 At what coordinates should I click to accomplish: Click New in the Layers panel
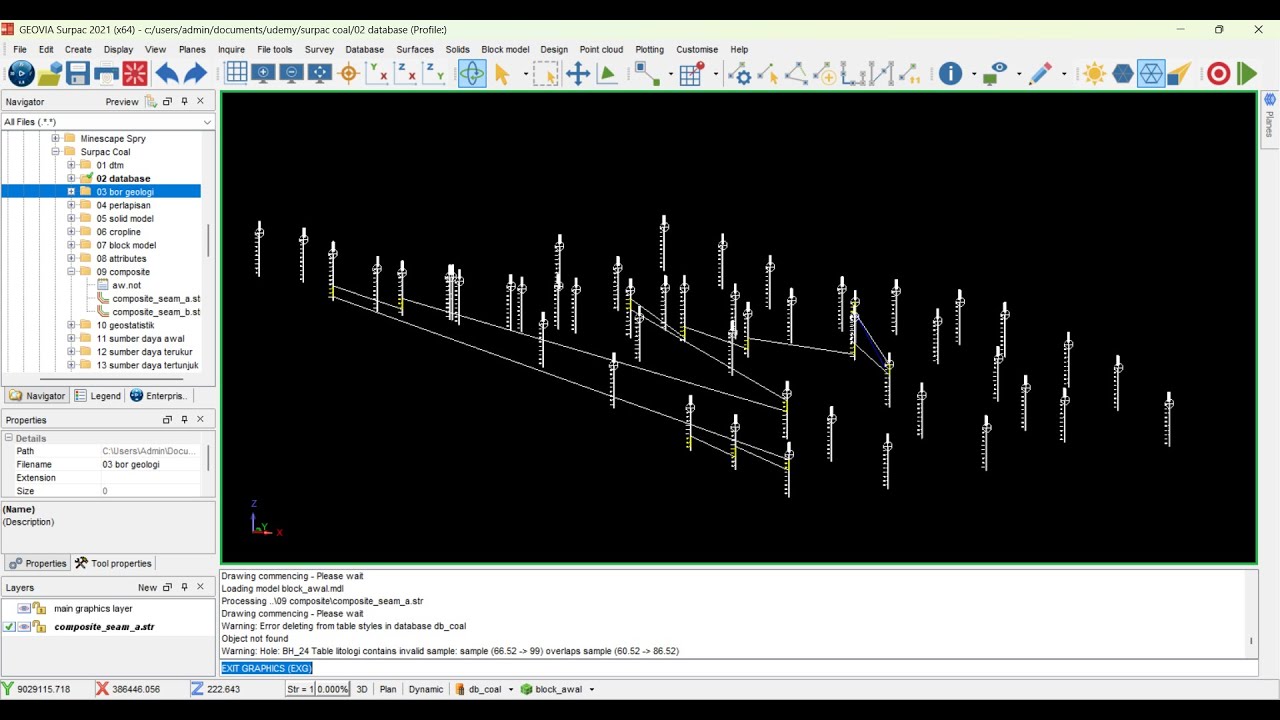[x=148, y=588]
